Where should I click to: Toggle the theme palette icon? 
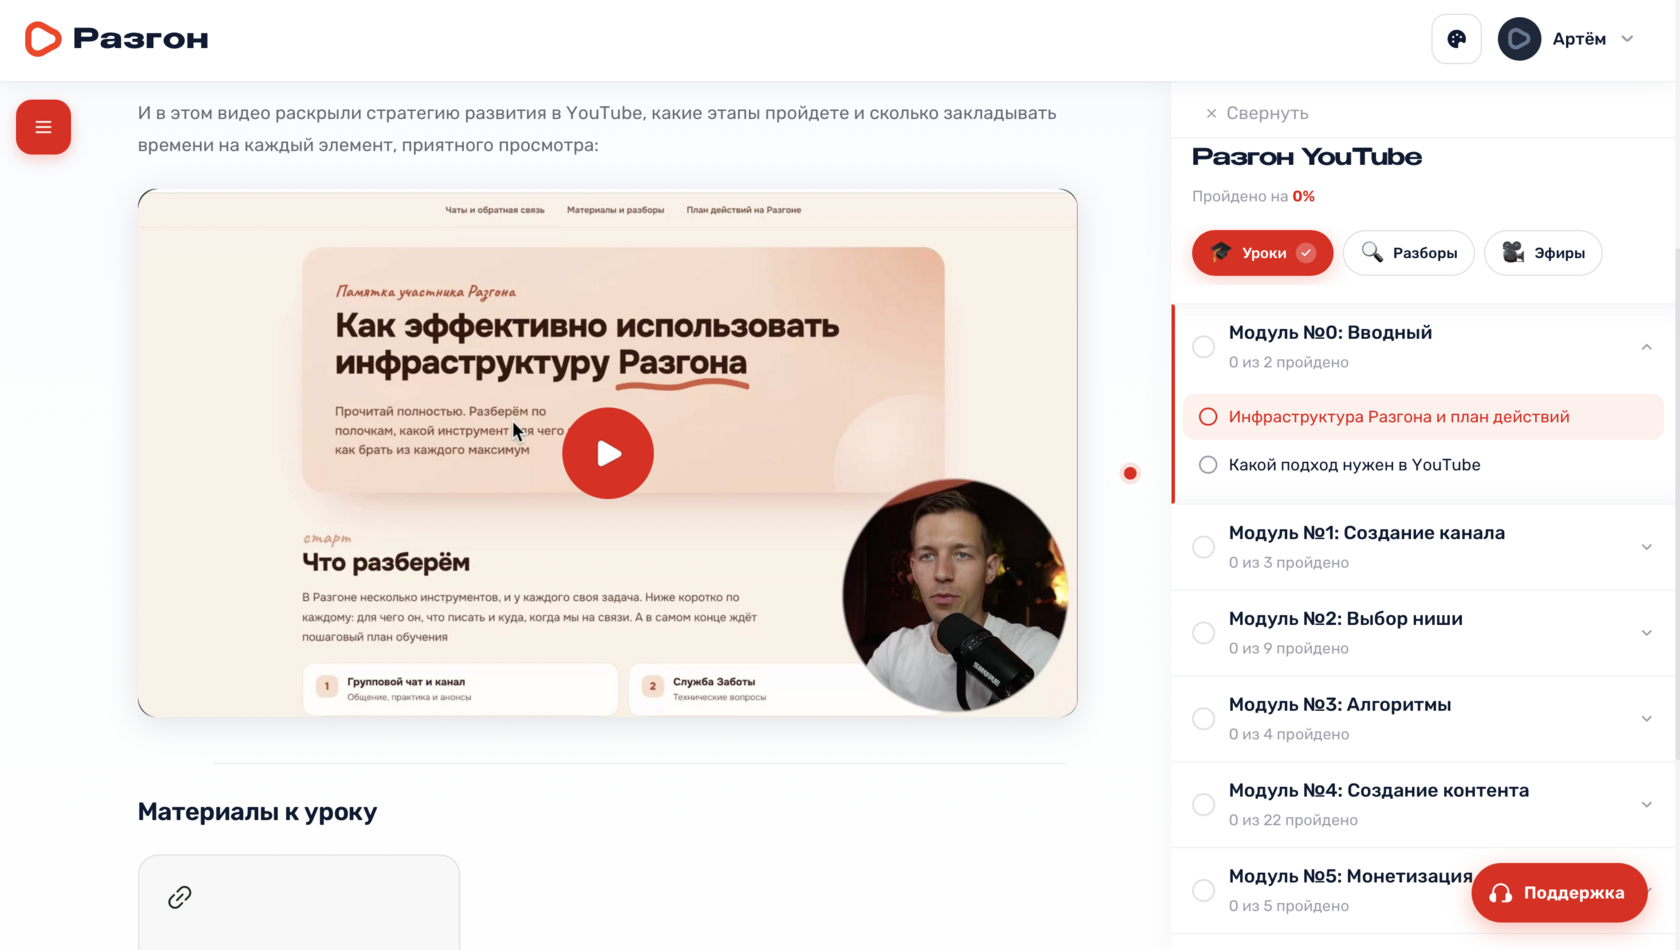pyautogui.click(x=1456, y=39)
